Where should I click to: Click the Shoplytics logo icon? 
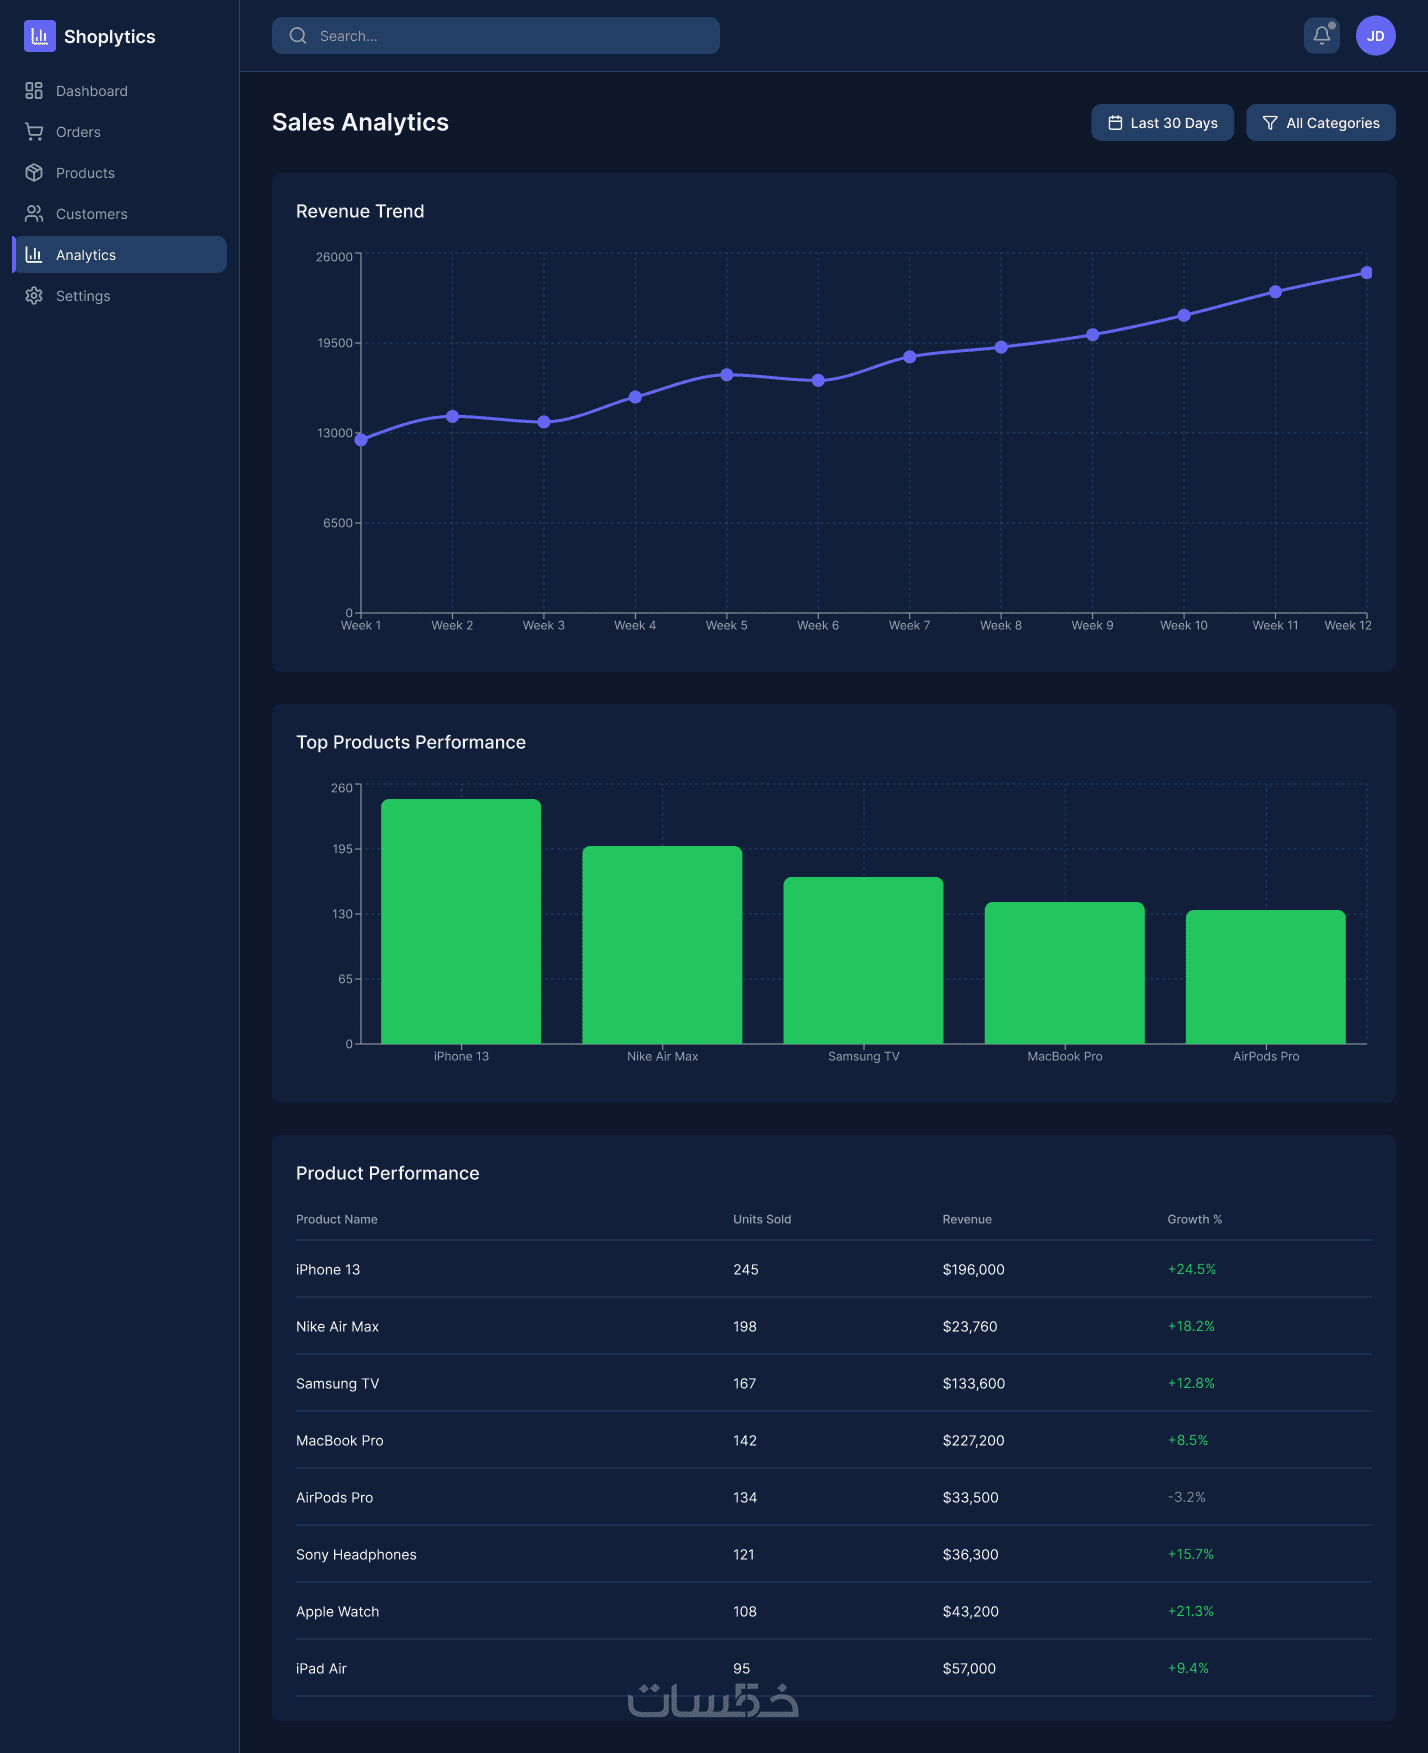[40, 36]
